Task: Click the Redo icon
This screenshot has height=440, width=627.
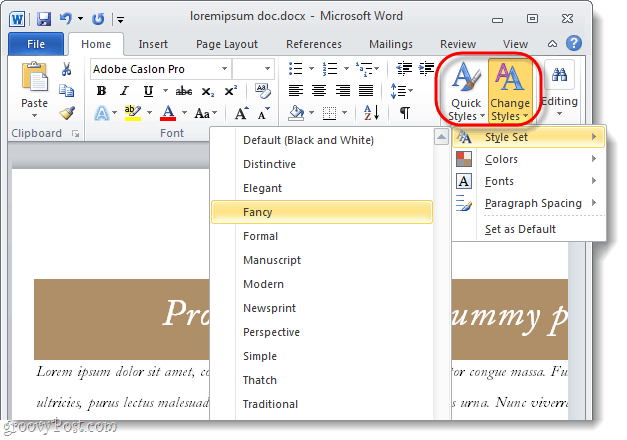Action: coord(98,19)
